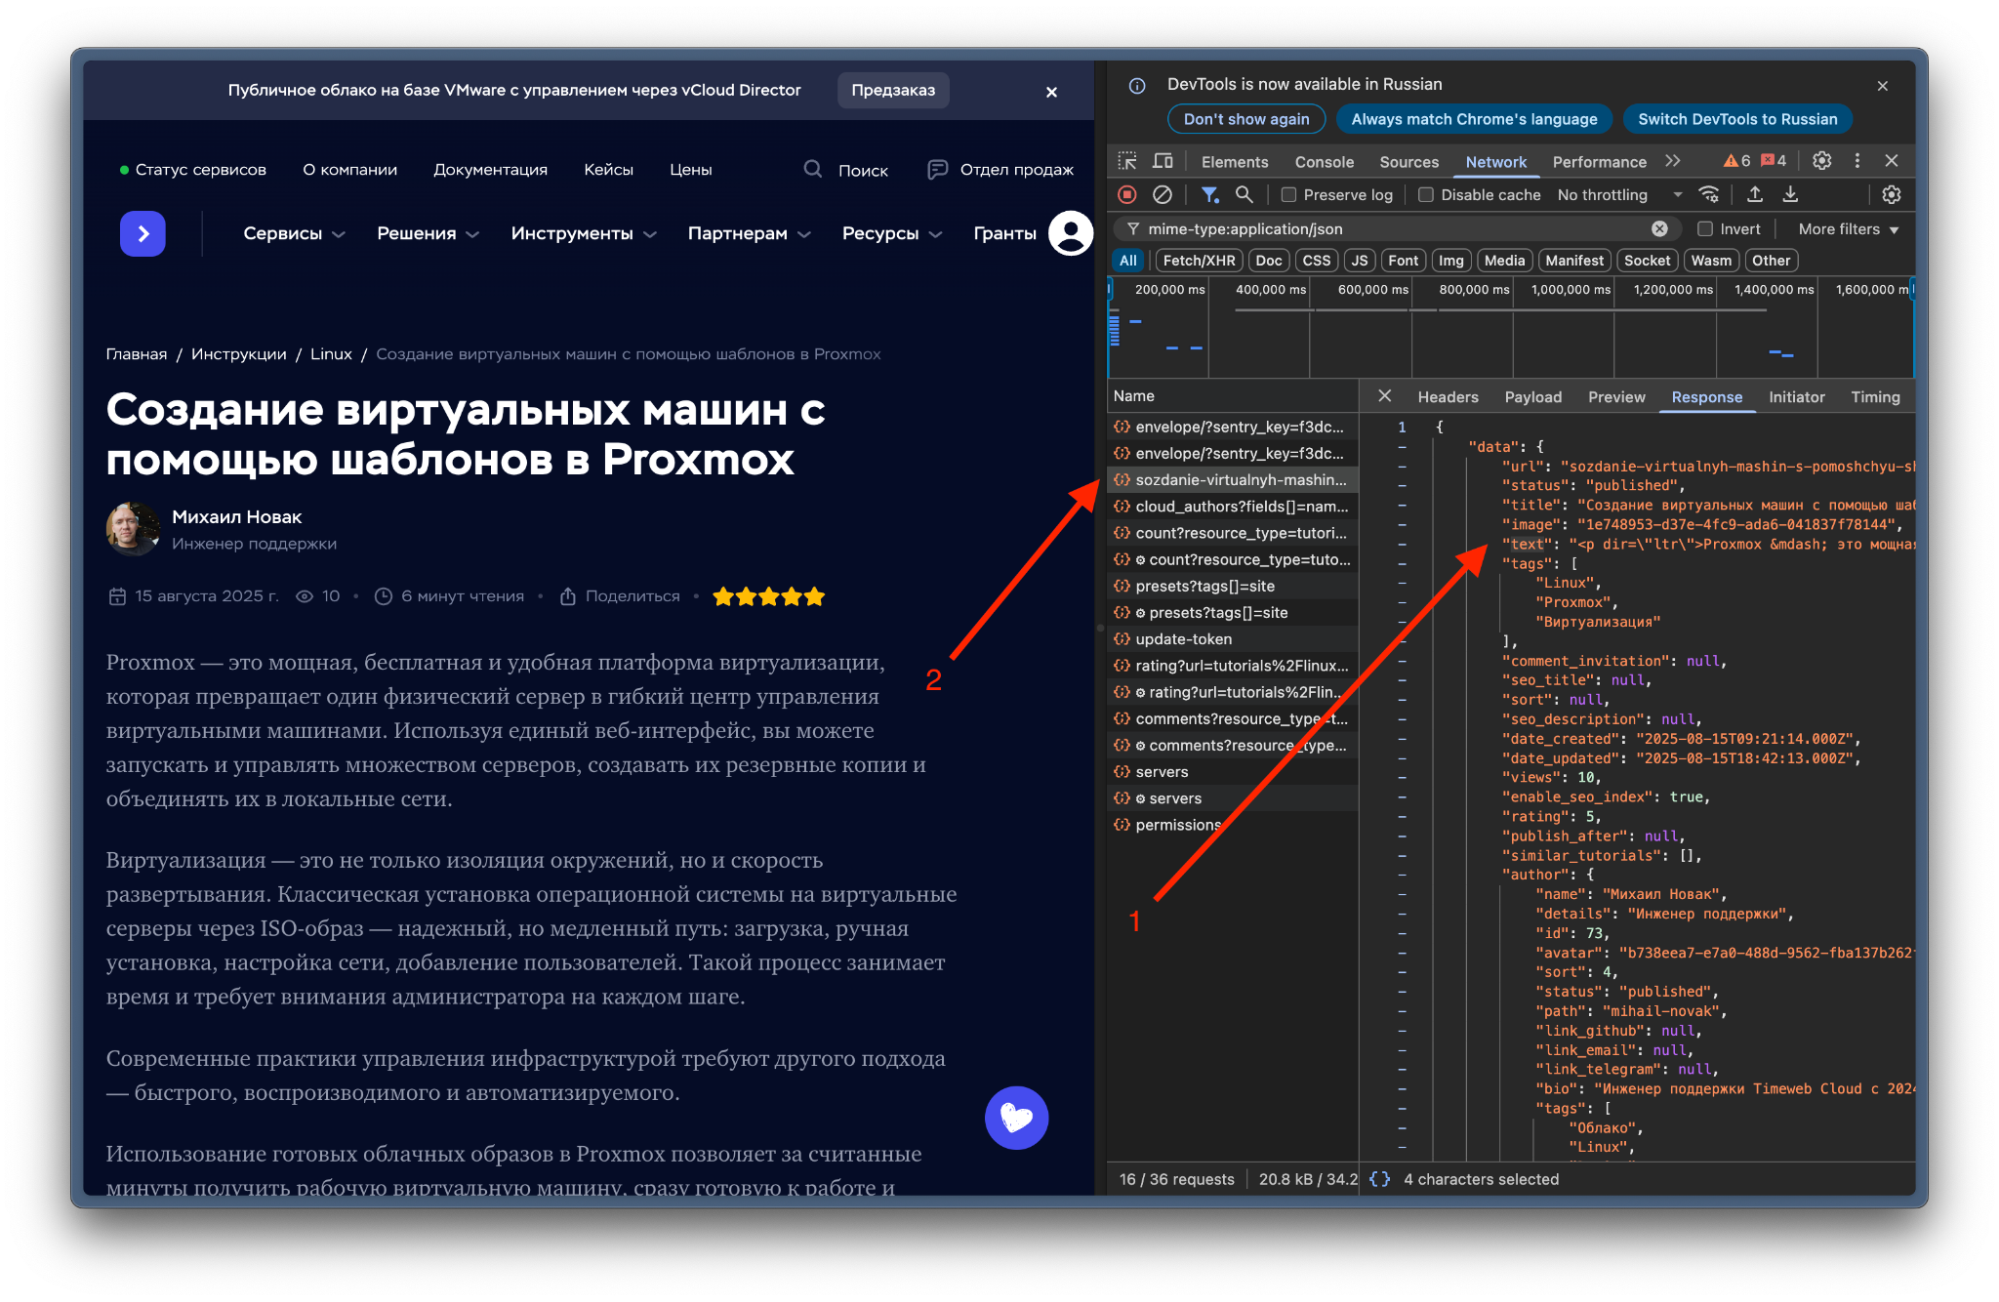1999x1302 pixels.
Task: Click the export HAR download icon
Action: 1790,195
